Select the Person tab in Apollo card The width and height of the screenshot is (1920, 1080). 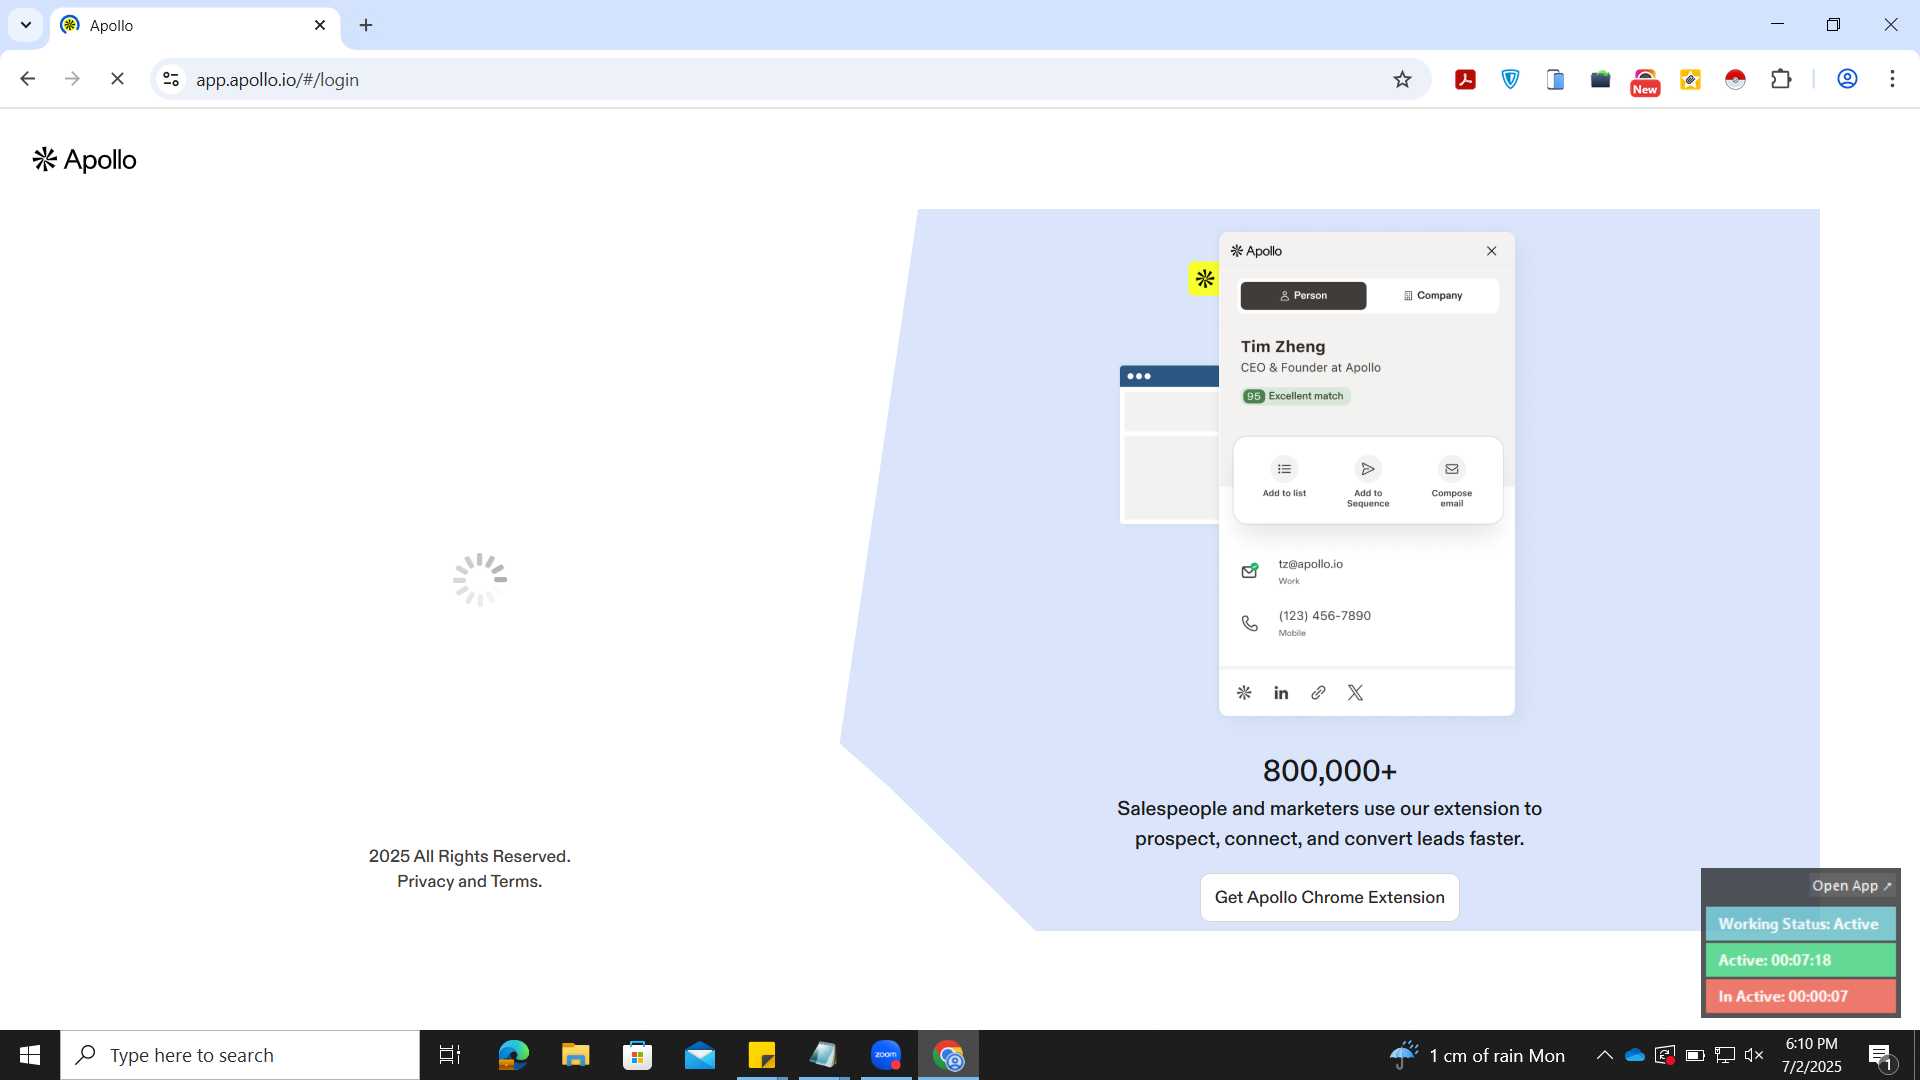[x=1303, y=295]
